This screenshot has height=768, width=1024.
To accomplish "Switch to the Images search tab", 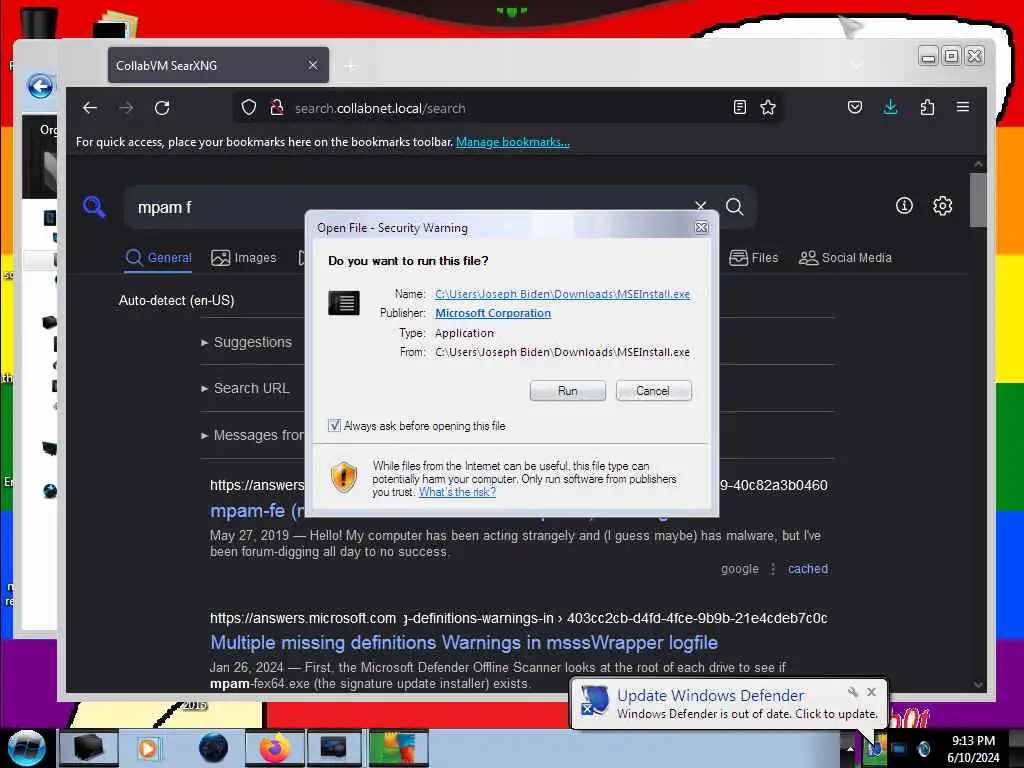I will pyautogui.click(x=244, y=258).
